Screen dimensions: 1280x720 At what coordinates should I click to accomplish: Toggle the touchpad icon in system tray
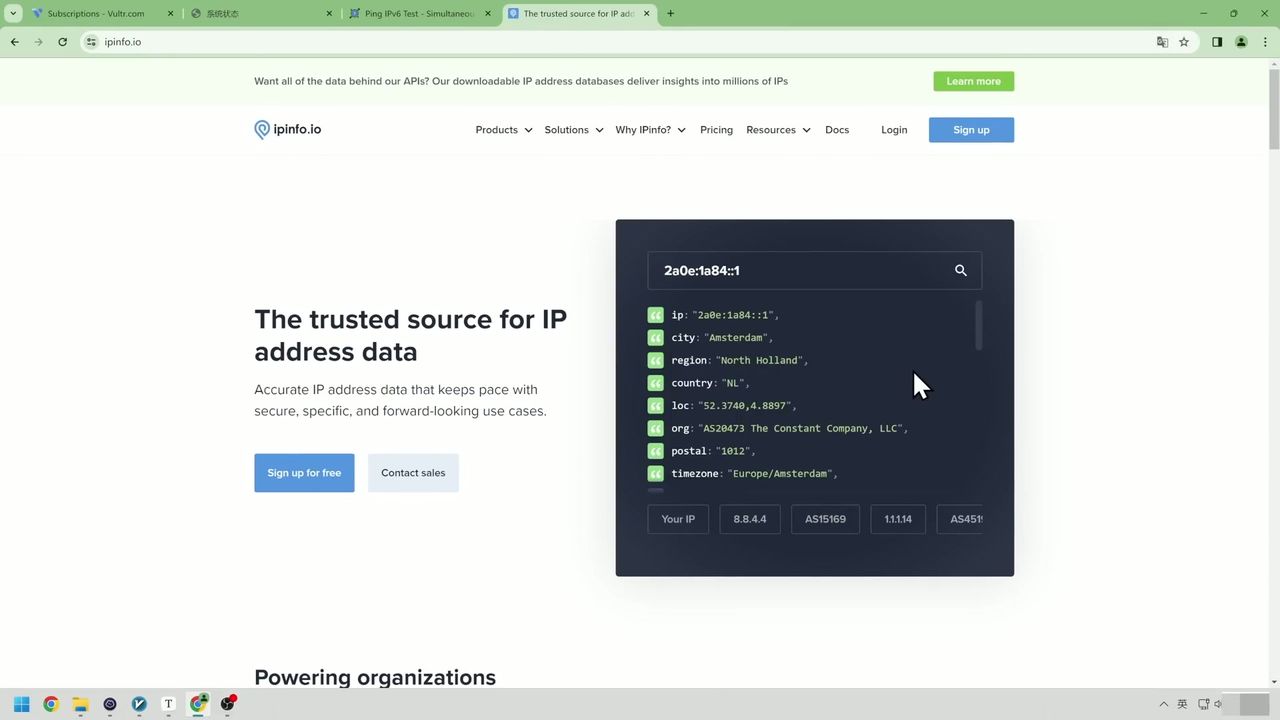1203,704
